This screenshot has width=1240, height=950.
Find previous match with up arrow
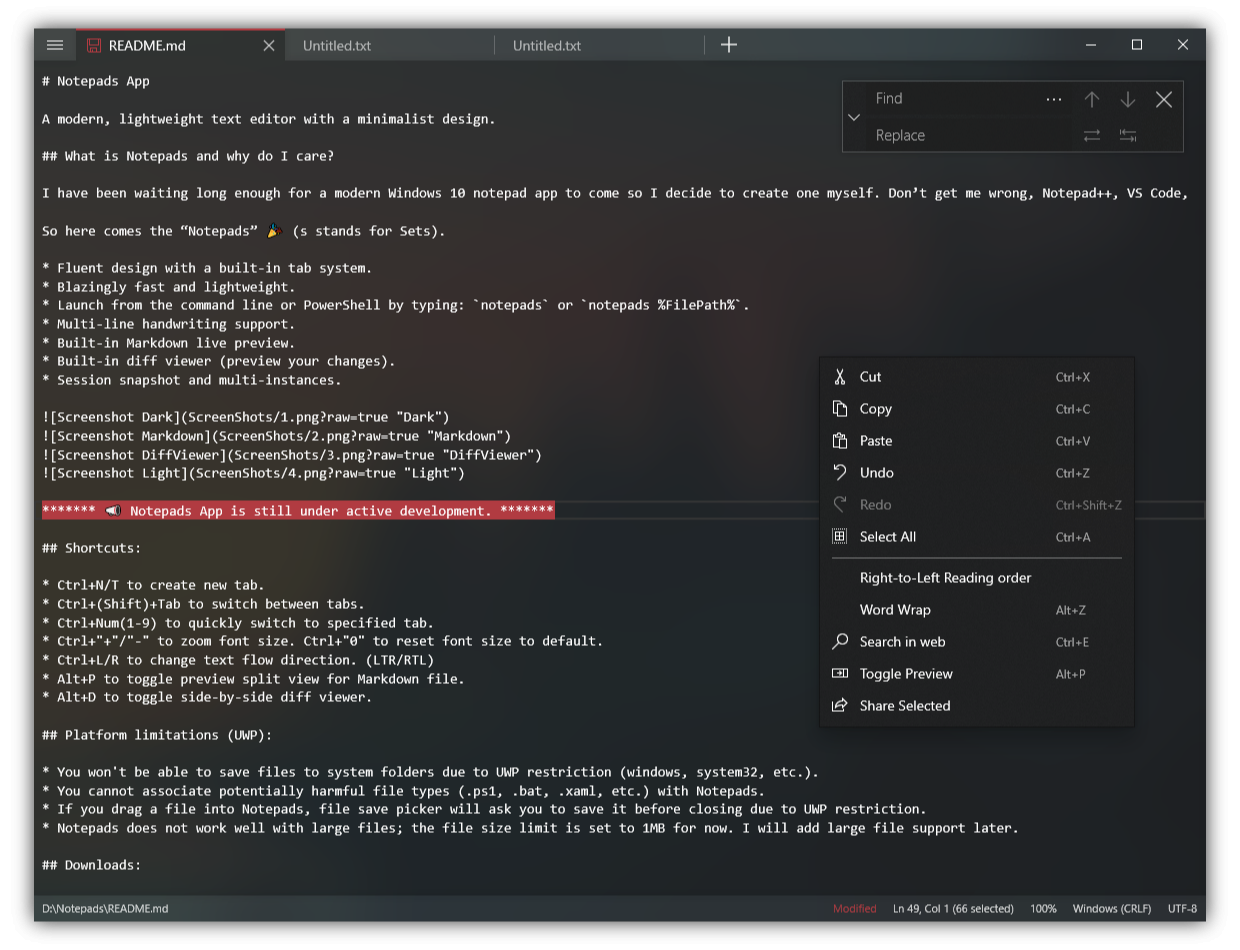1092,99
